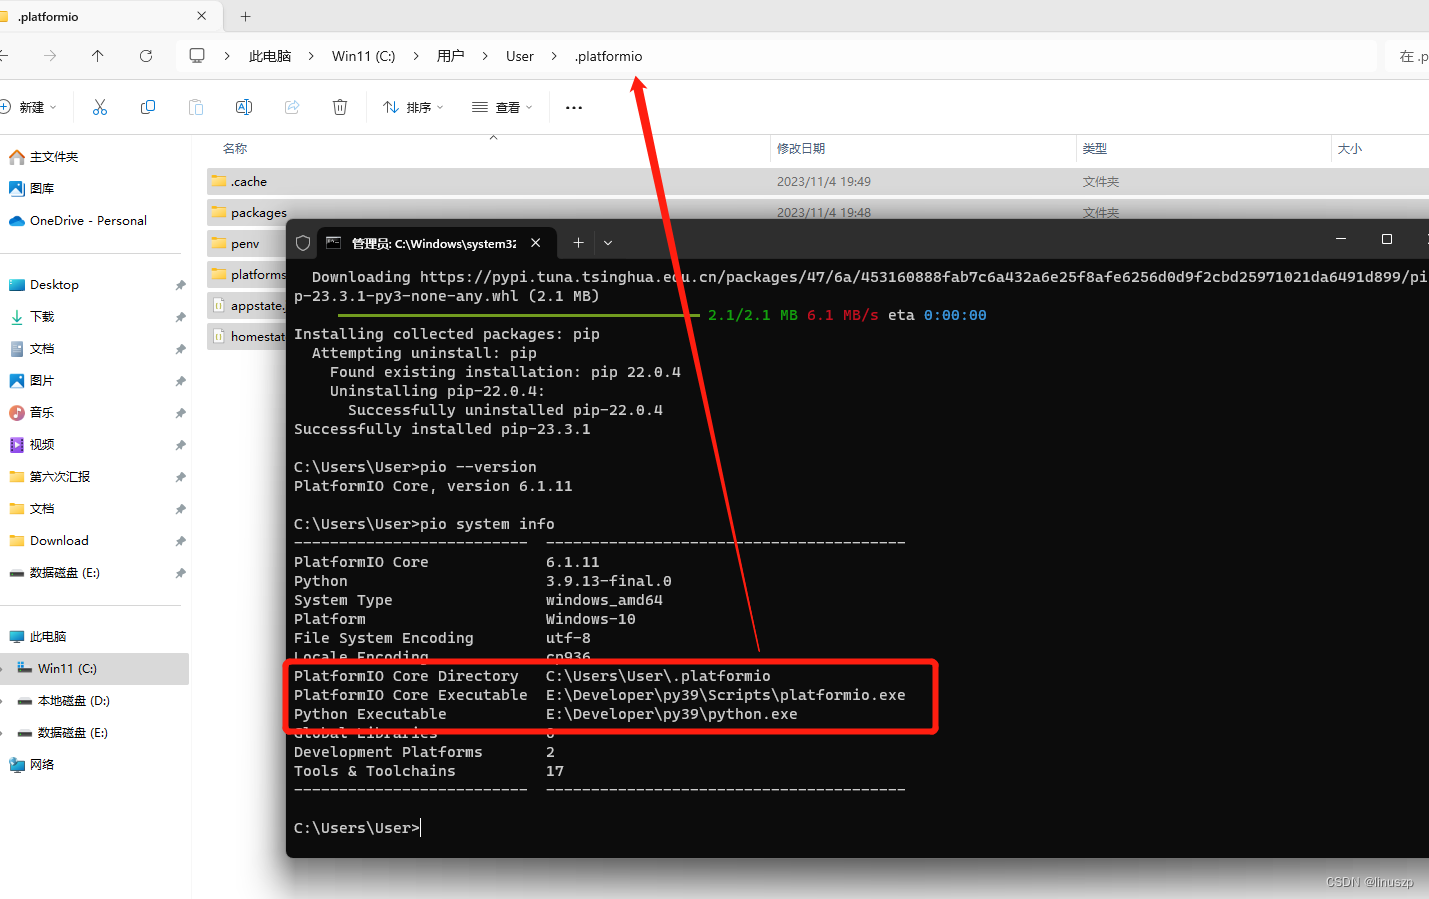The image size is (1429, 899).
Task: Click the Delete trash icon
Action: (340, 107)
